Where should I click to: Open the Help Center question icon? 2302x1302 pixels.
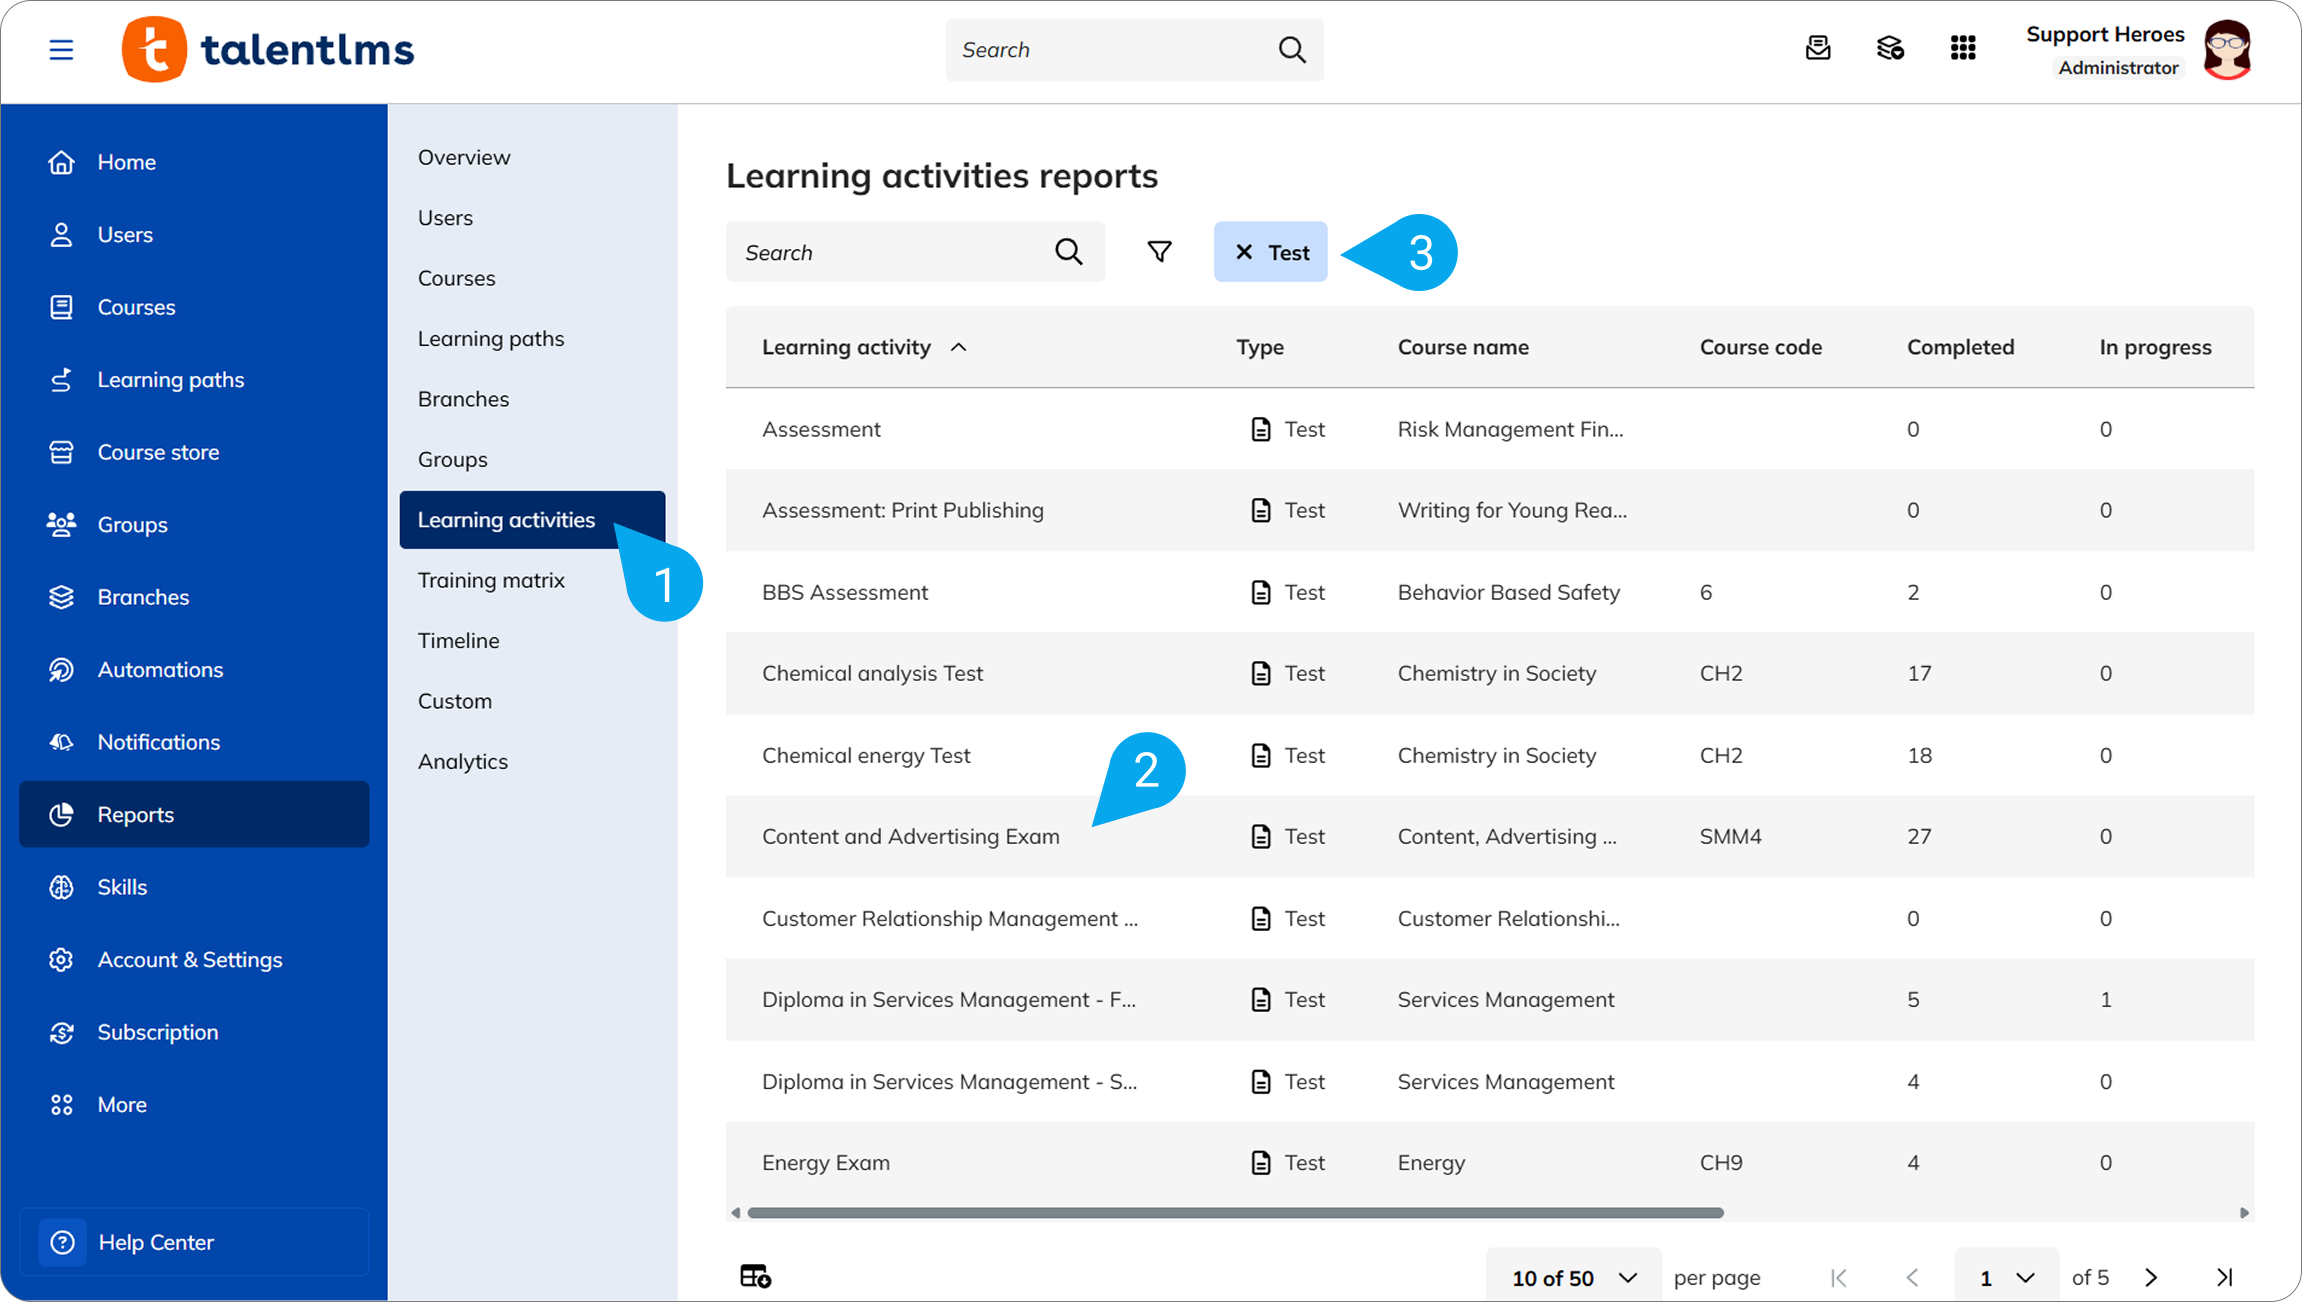[62, 1242]
